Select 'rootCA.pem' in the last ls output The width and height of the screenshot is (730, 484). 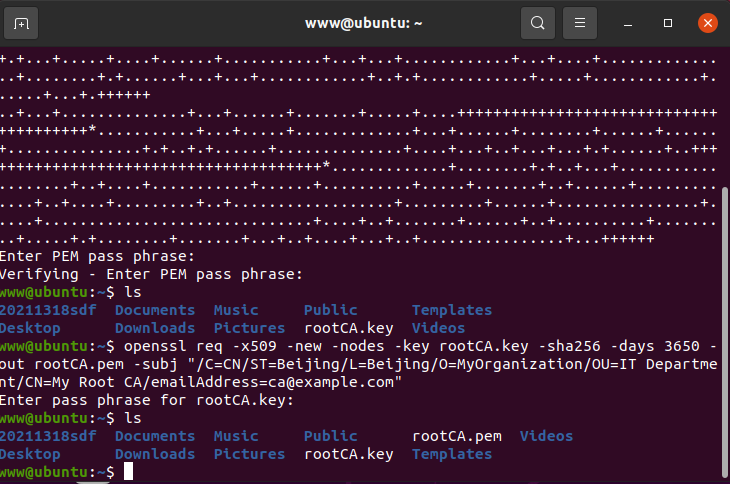point(457,436)
